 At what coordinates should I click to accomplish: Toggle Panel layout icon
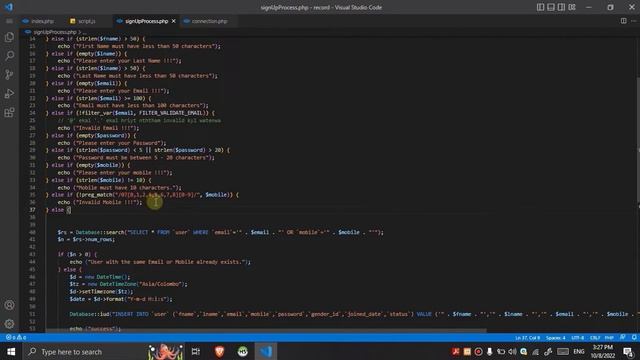551,7
